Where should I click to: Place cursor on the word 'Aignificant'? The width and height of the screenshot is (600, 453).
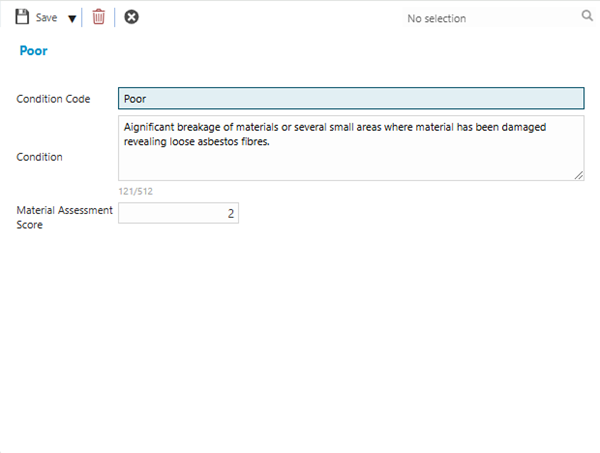[151, 127]
